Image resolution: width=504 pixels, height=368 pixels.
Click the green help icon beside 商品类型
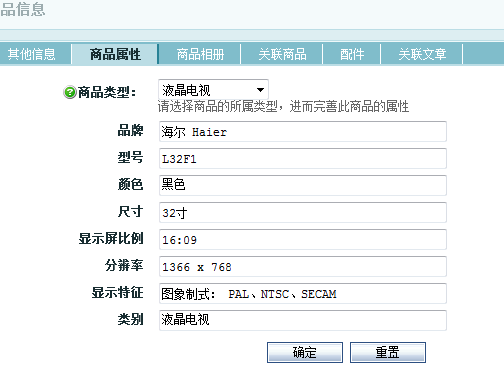(70, 92)
